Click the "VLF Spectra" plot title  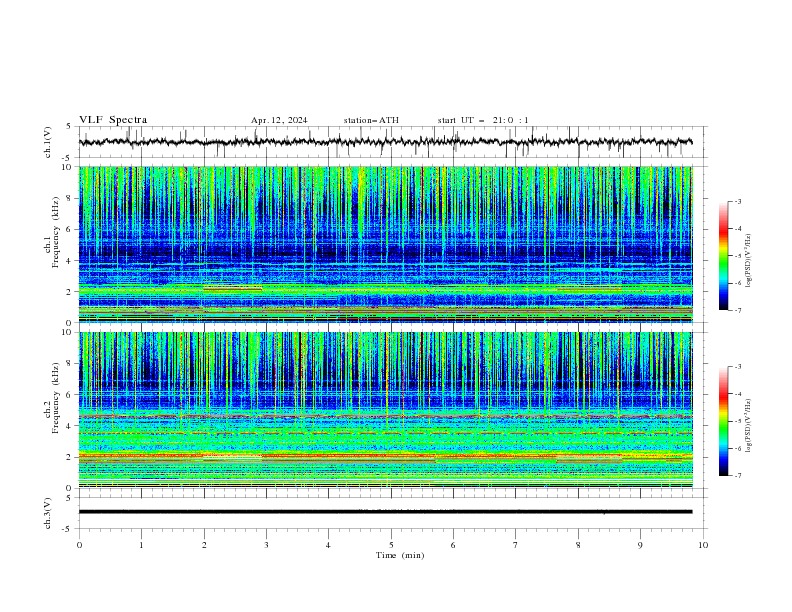tap(113, 120)
